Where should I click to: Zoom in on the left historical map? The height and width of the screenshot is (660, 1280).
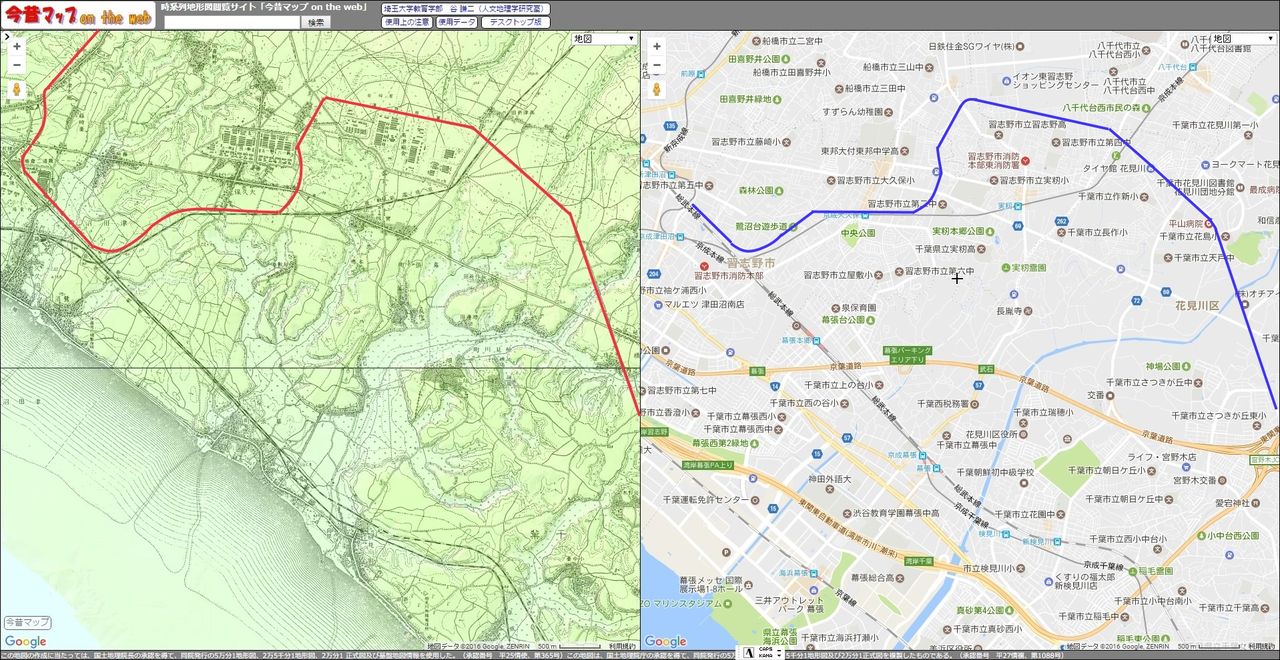coord(16,46)
